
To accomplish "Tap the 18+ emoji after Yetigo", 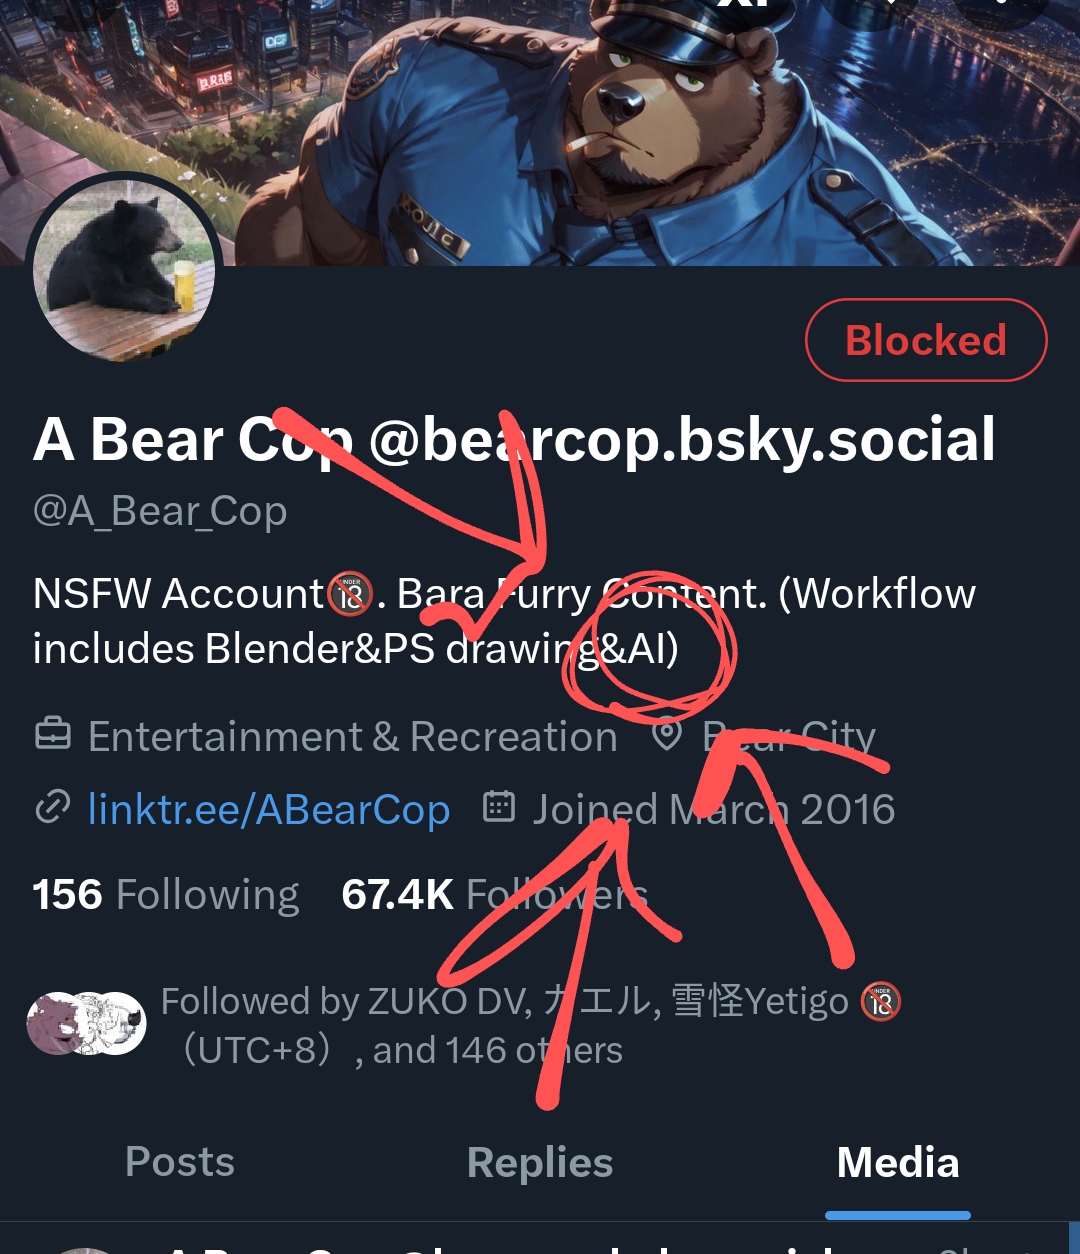I will click(880, 1001).
